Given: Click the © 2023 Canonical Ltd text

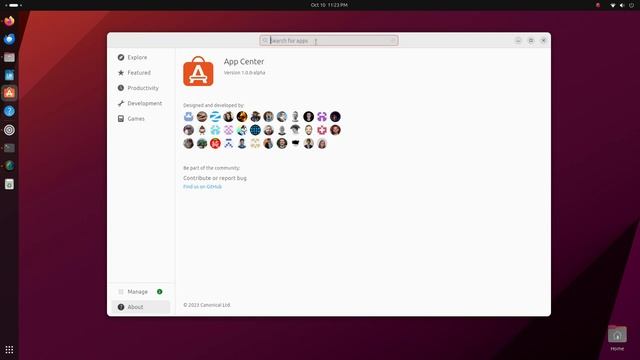Looking at the screenshot, I should [207, 305].
